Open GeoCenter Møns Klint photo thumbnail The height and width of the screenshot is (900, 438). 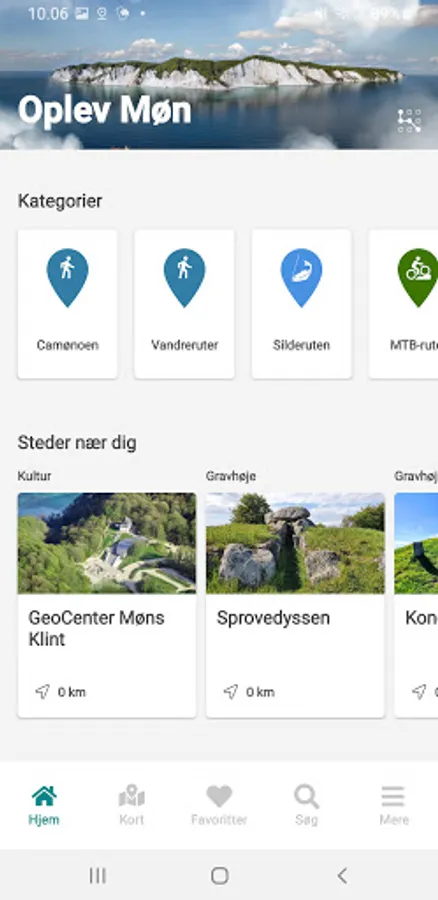pyautogui.click(x=107, y=543)
